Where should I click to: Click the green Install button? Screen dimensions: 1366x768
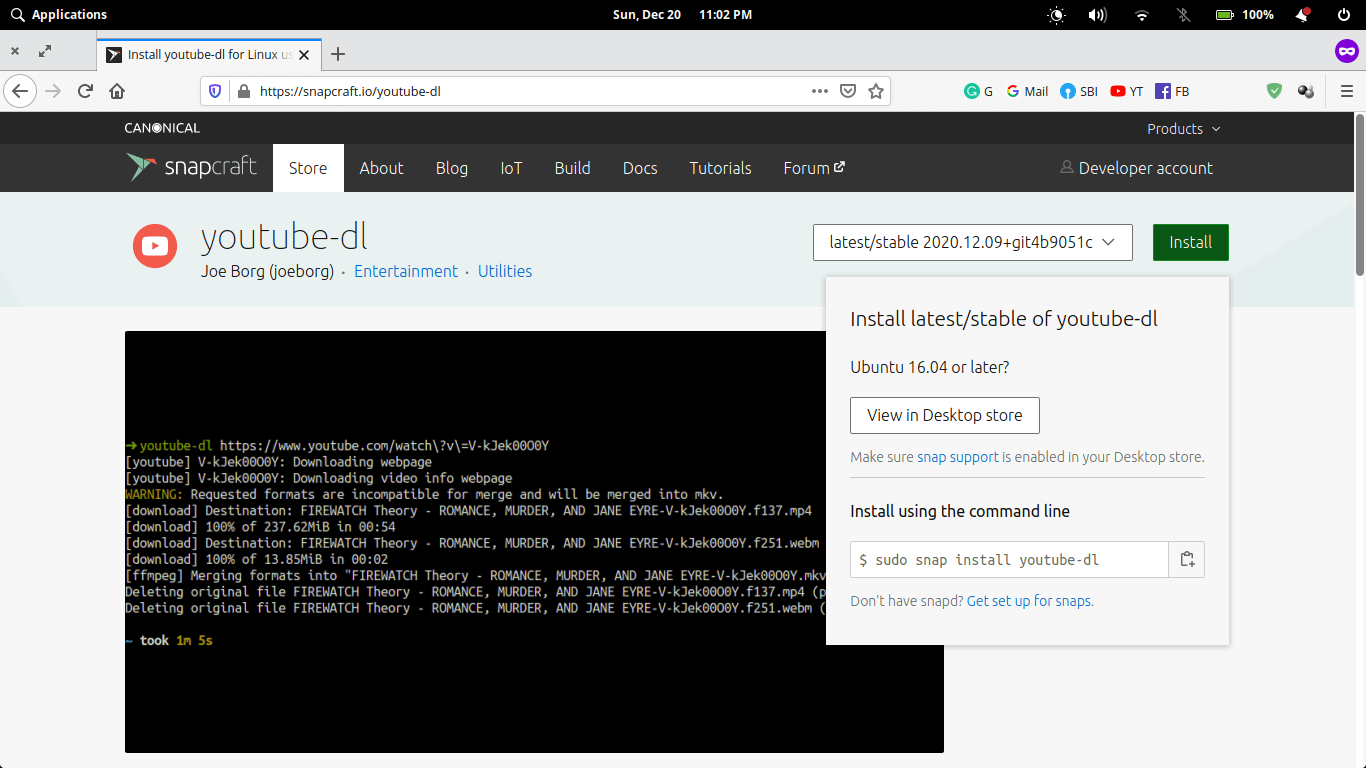point(1190,242)
